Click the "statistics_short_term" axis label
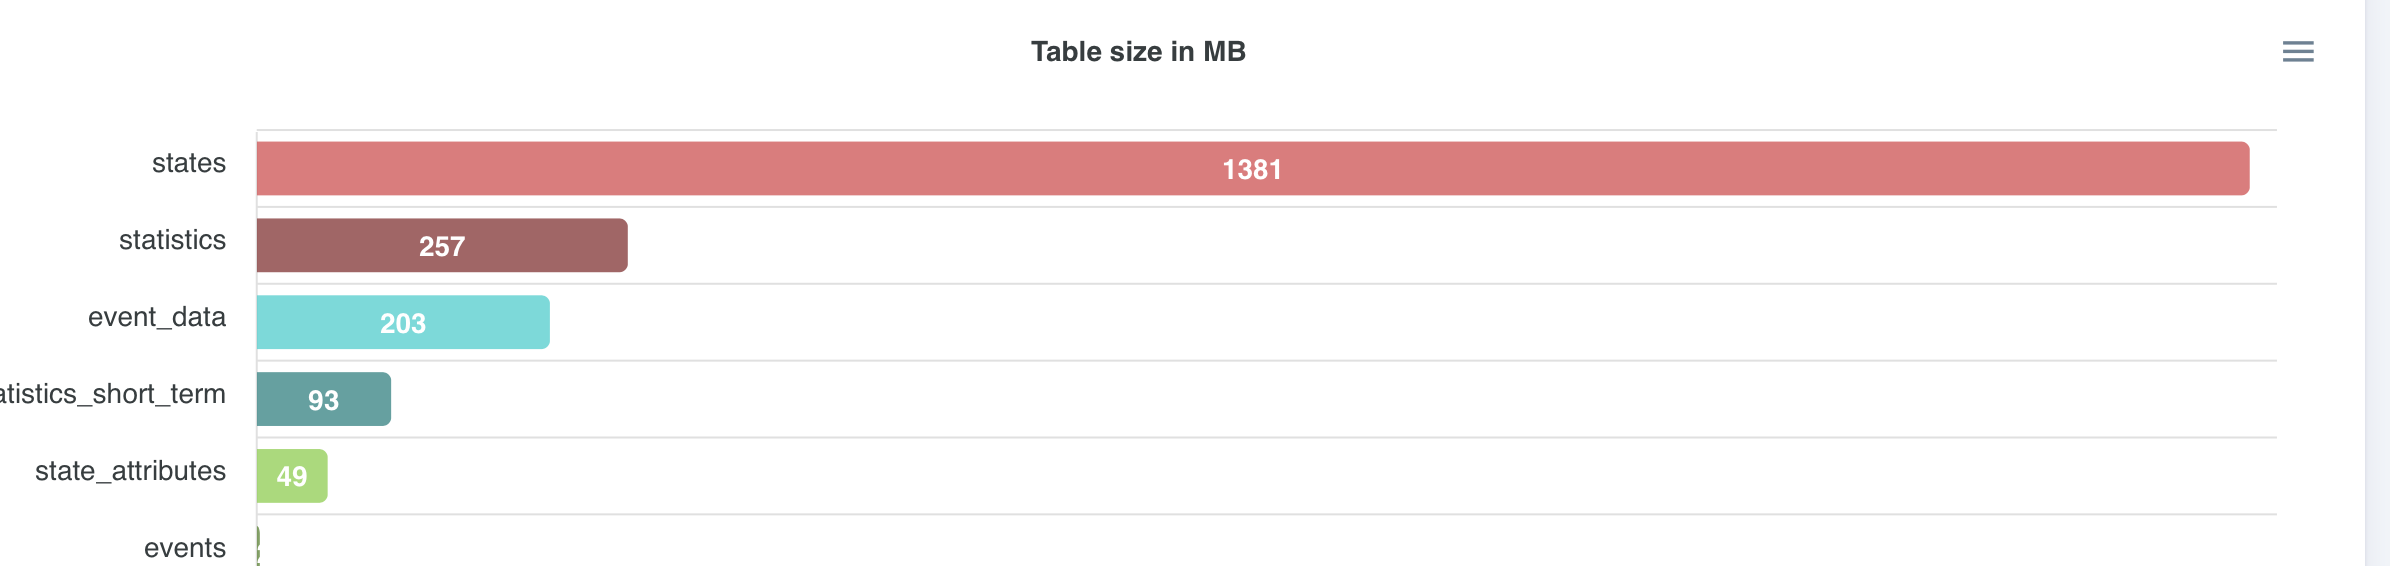 click(x=112, y=394)
